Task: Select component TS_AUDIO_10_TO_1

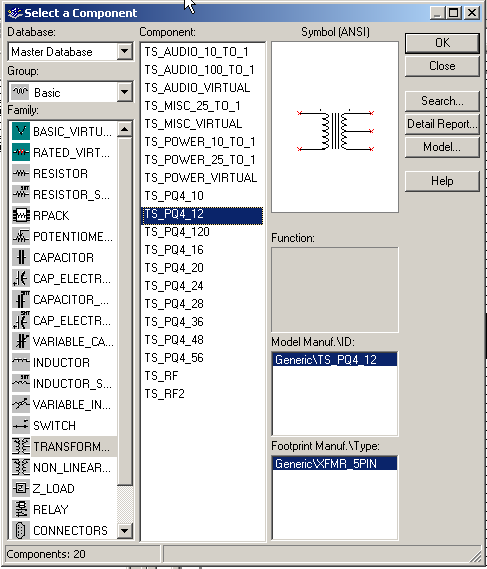Action: click(196, 52)
